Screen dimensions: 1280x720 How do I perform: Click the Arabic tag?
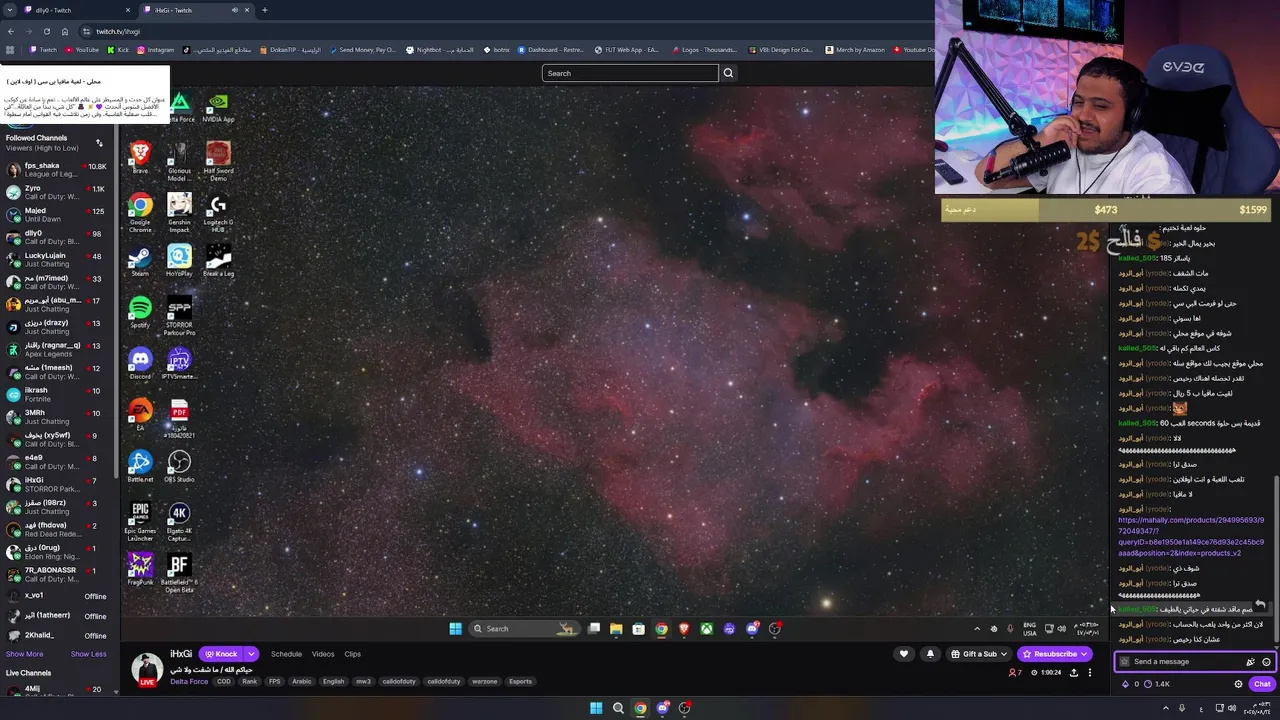pyautogui.click(x=301, y=681)
